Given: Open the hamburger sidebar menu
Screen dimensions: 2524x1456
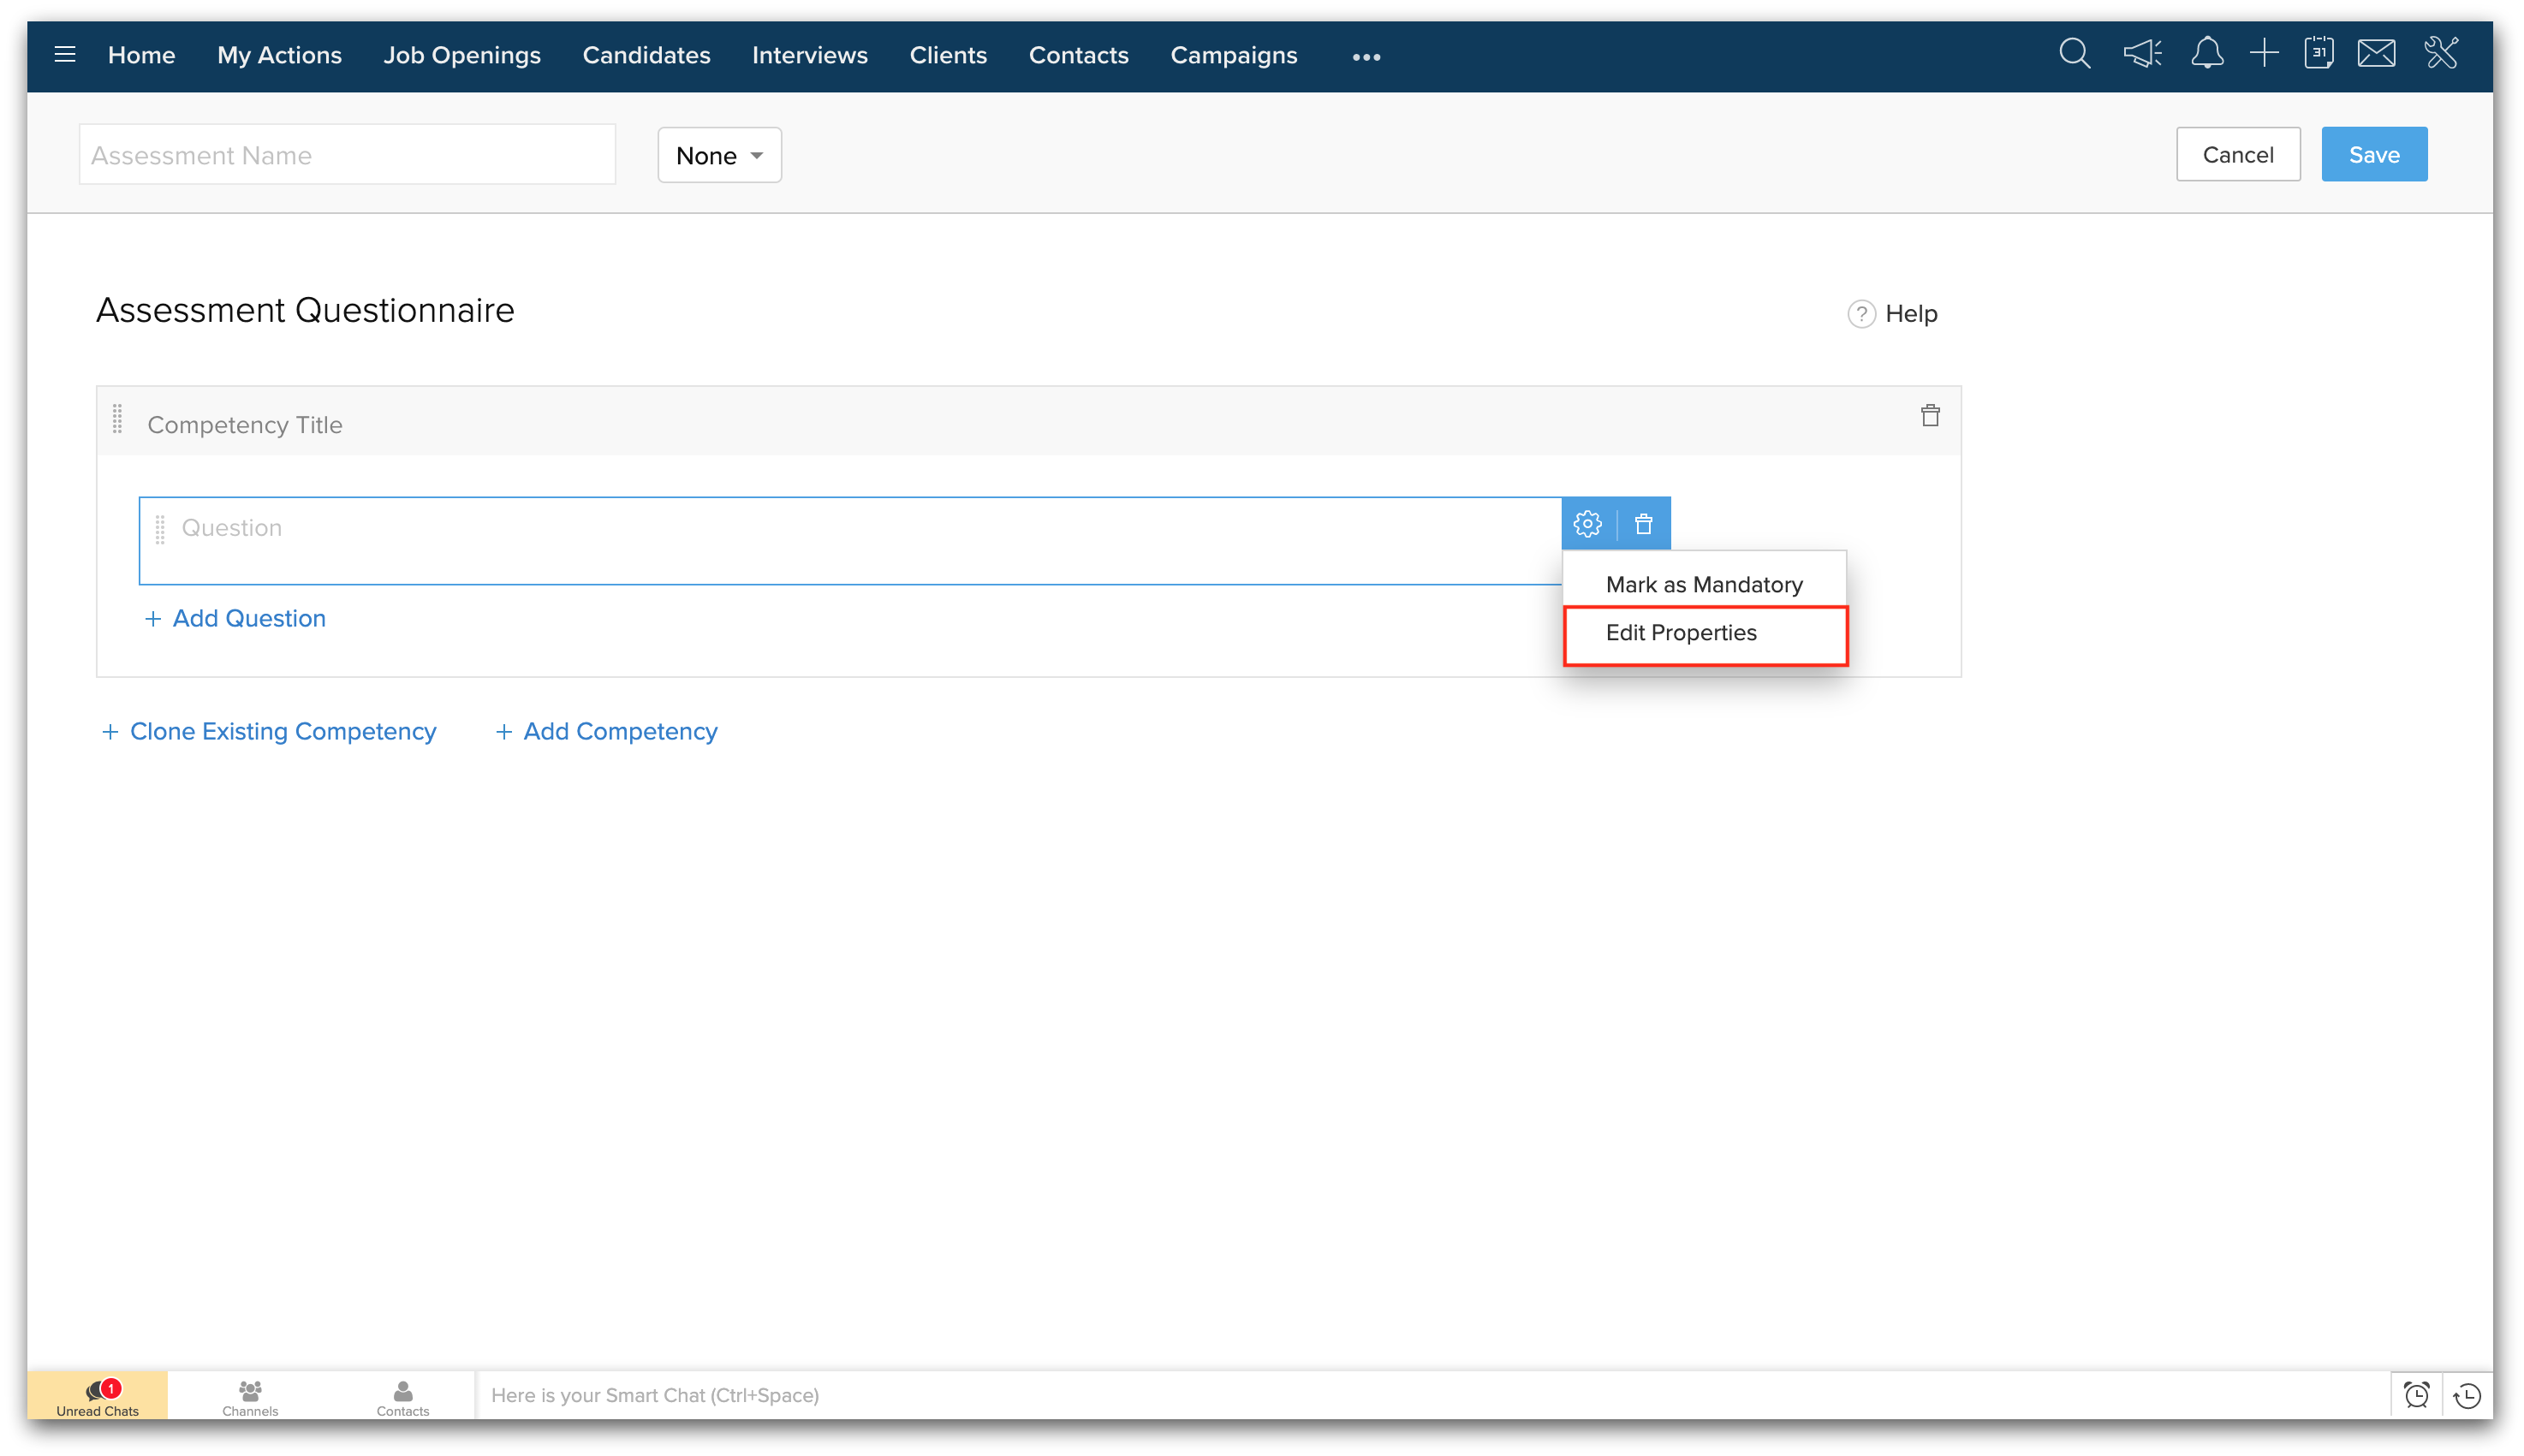Looking at the screenshot, I should coord(65,55).
